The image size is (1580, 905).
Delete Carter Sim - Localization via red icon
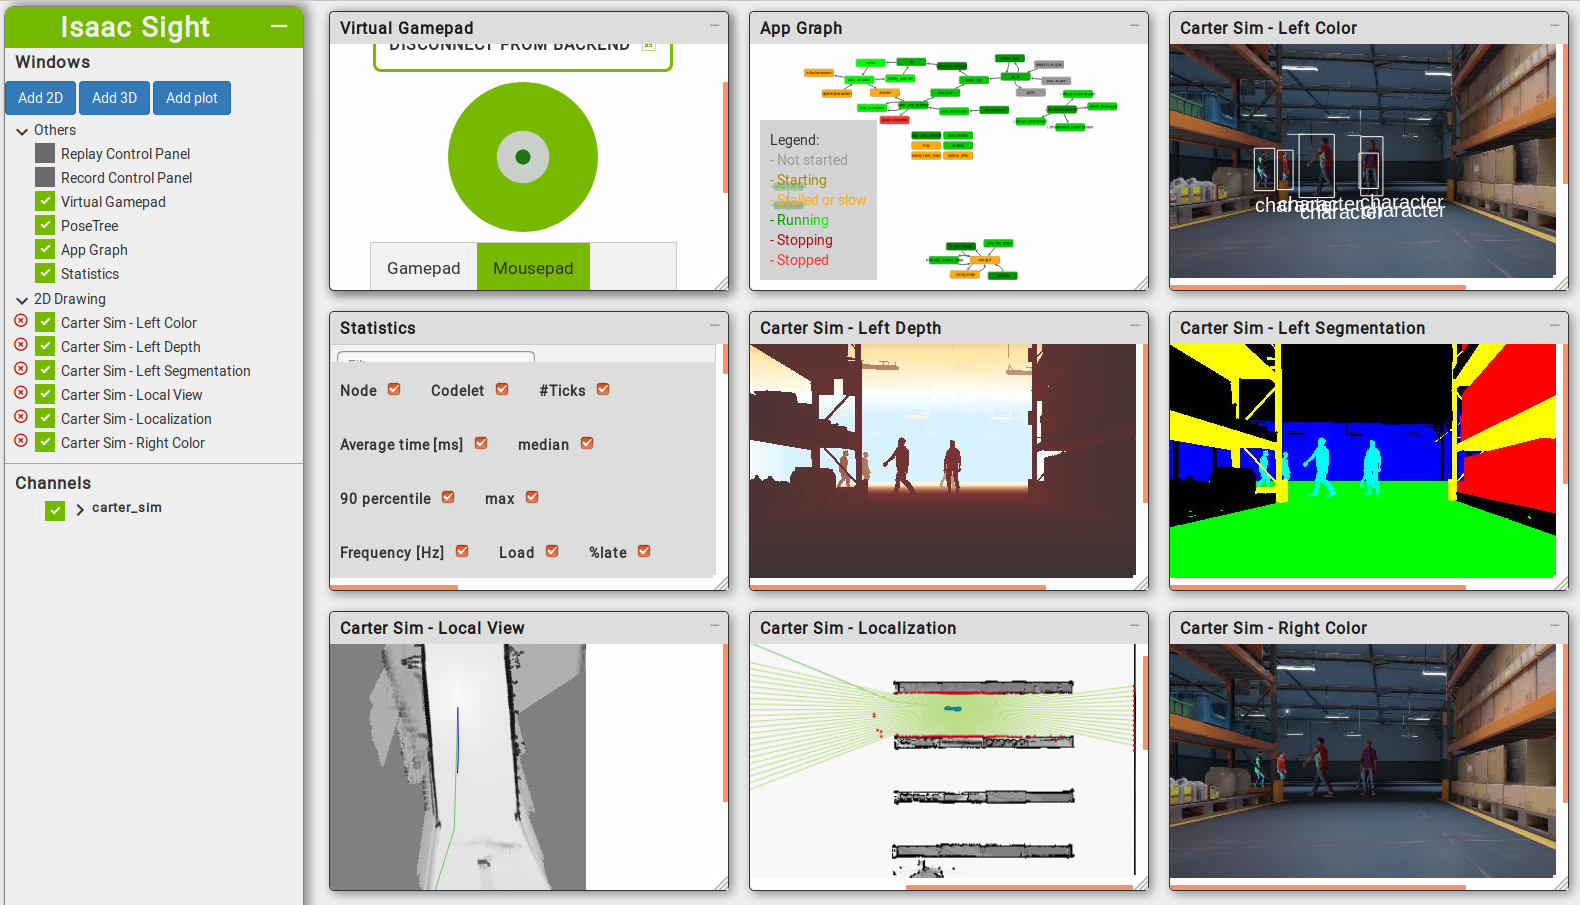click(21, 417)
